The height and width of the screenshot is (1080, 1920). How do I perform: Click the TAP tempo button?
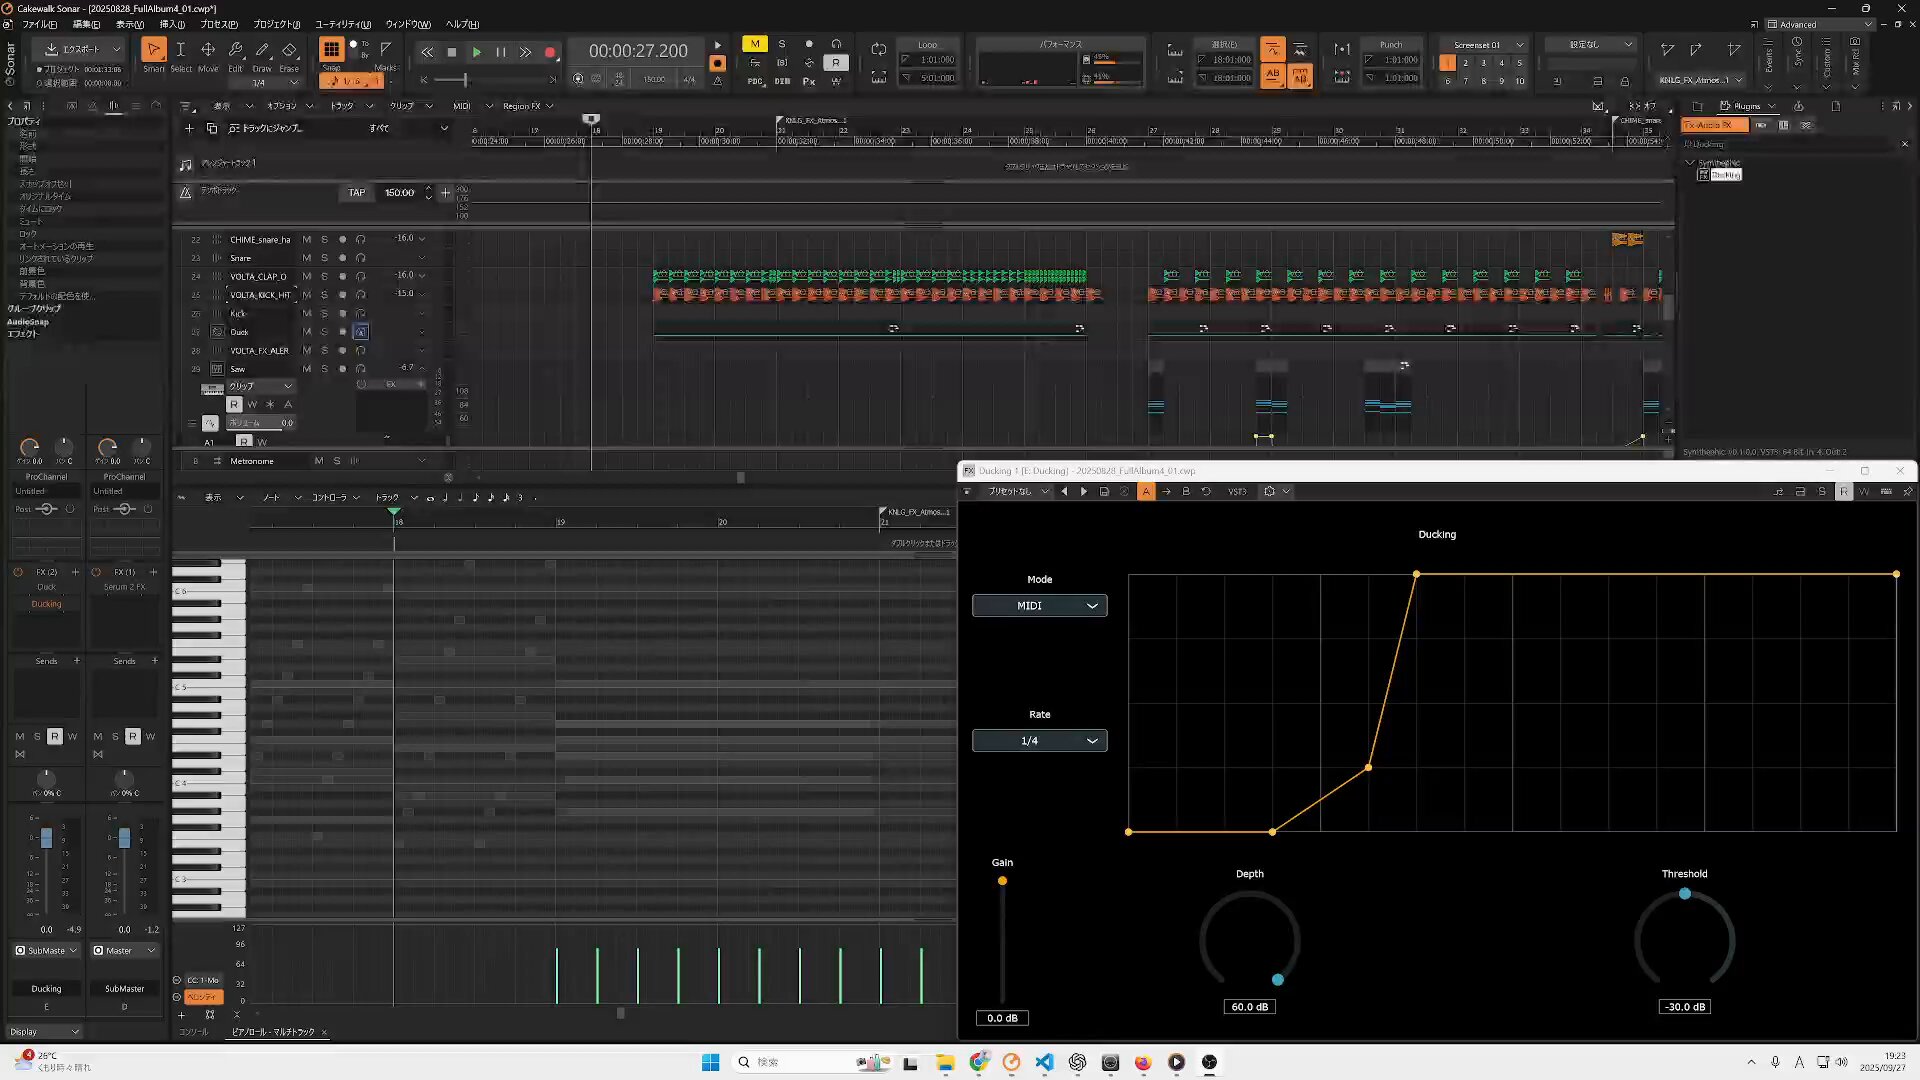[x=357, y=193]
